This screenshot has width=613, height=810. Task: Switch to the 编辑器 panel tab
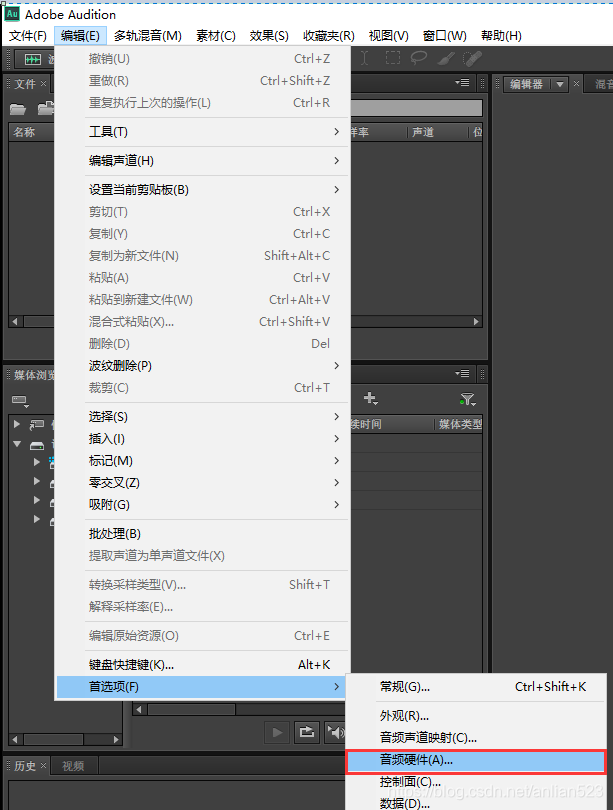527,84
